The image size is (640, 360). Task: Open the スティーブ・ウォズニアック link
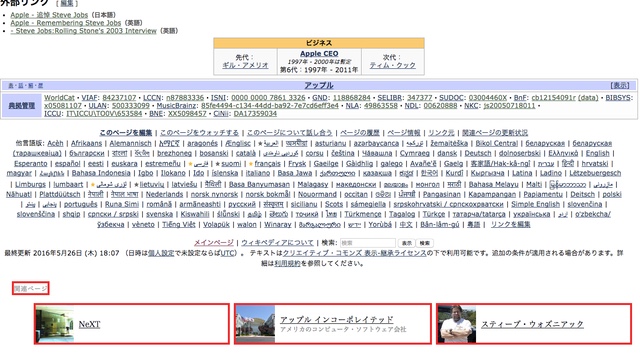pyautogui.click(x=533, y=324)
